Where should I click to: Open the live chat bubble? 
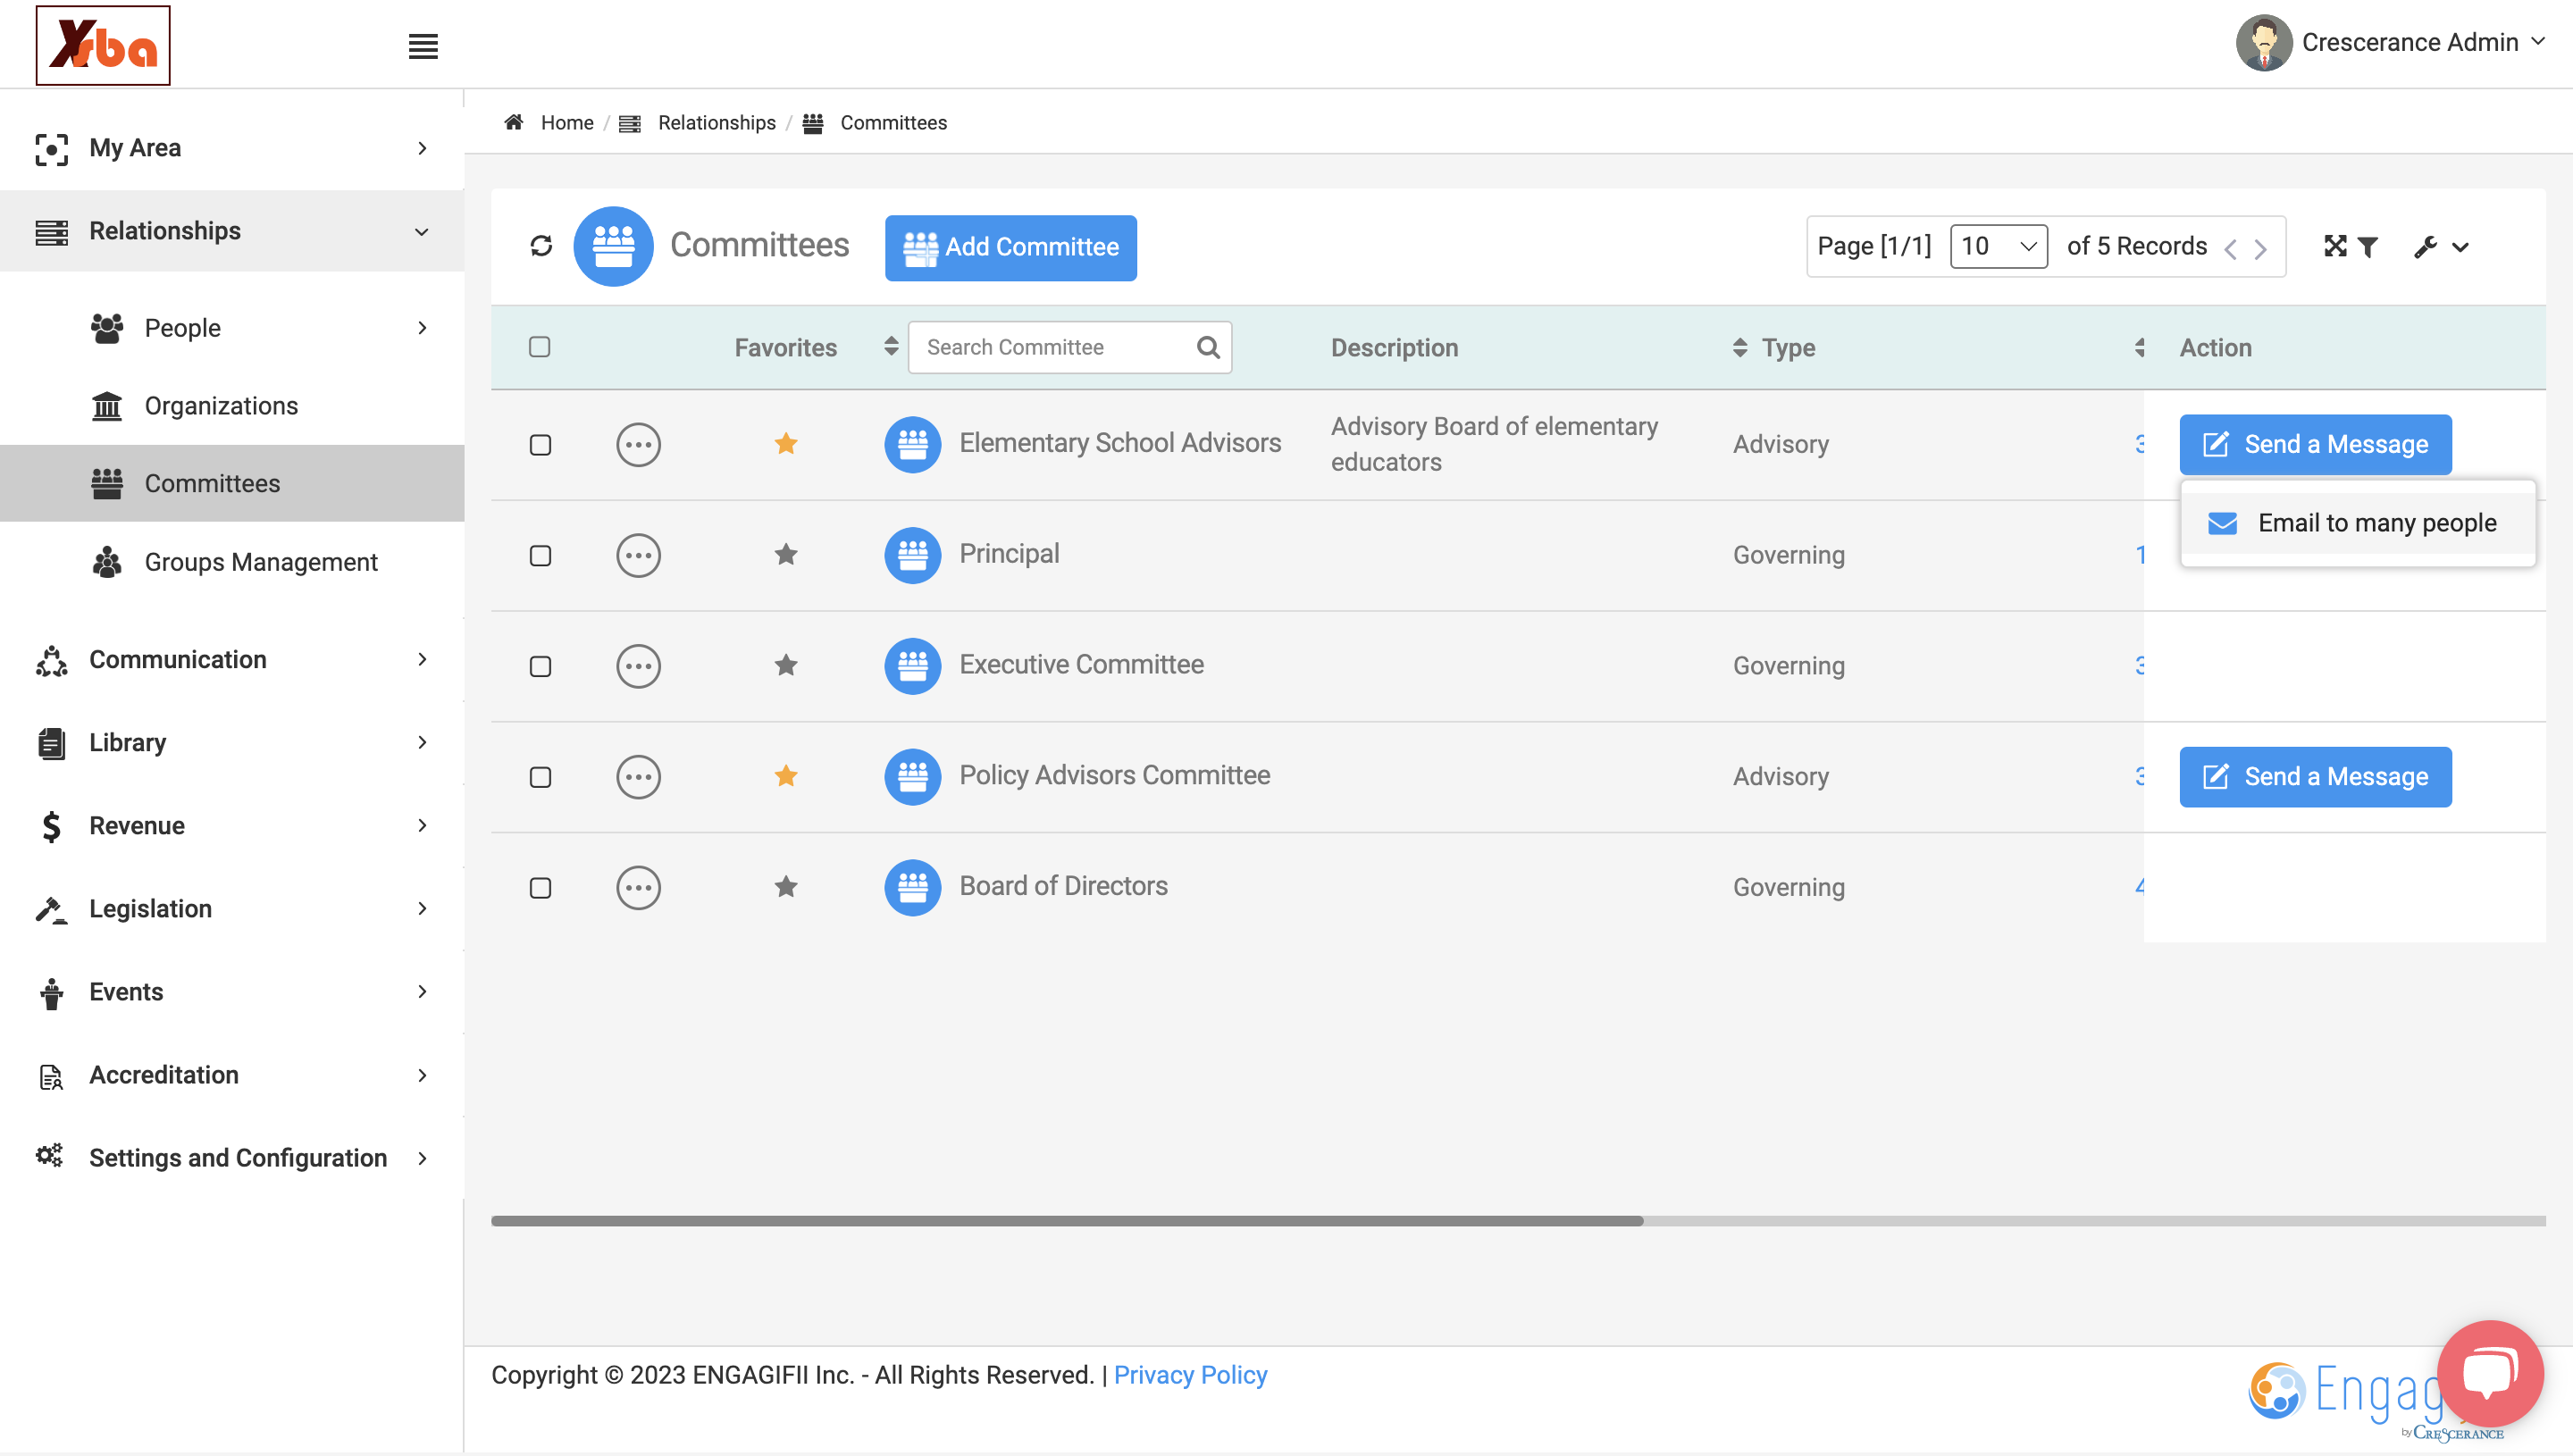coord(2489,1373)
